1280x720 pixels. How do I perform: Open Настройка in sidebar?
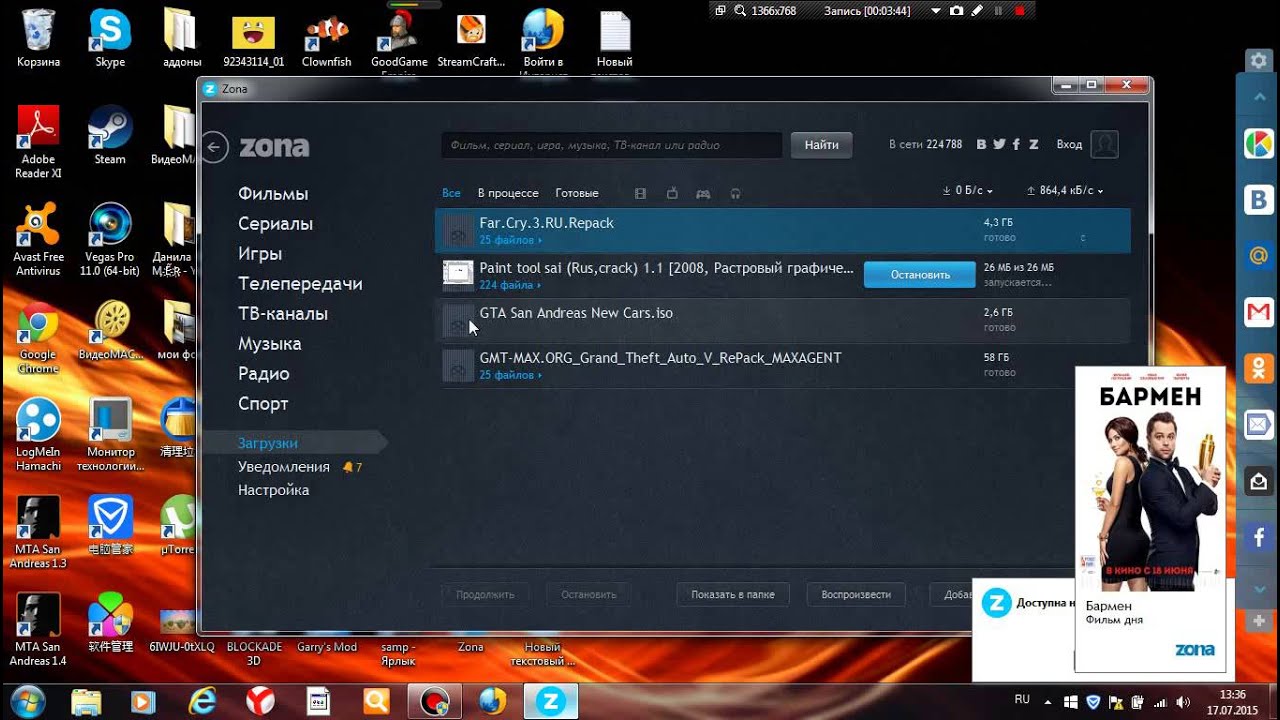(x=273, y=490)
